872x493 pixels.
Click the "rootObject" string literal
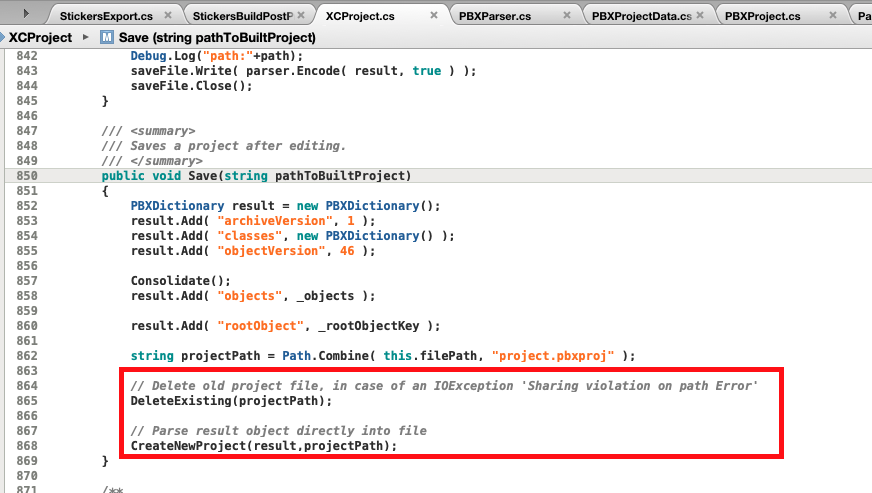point(260,326)
